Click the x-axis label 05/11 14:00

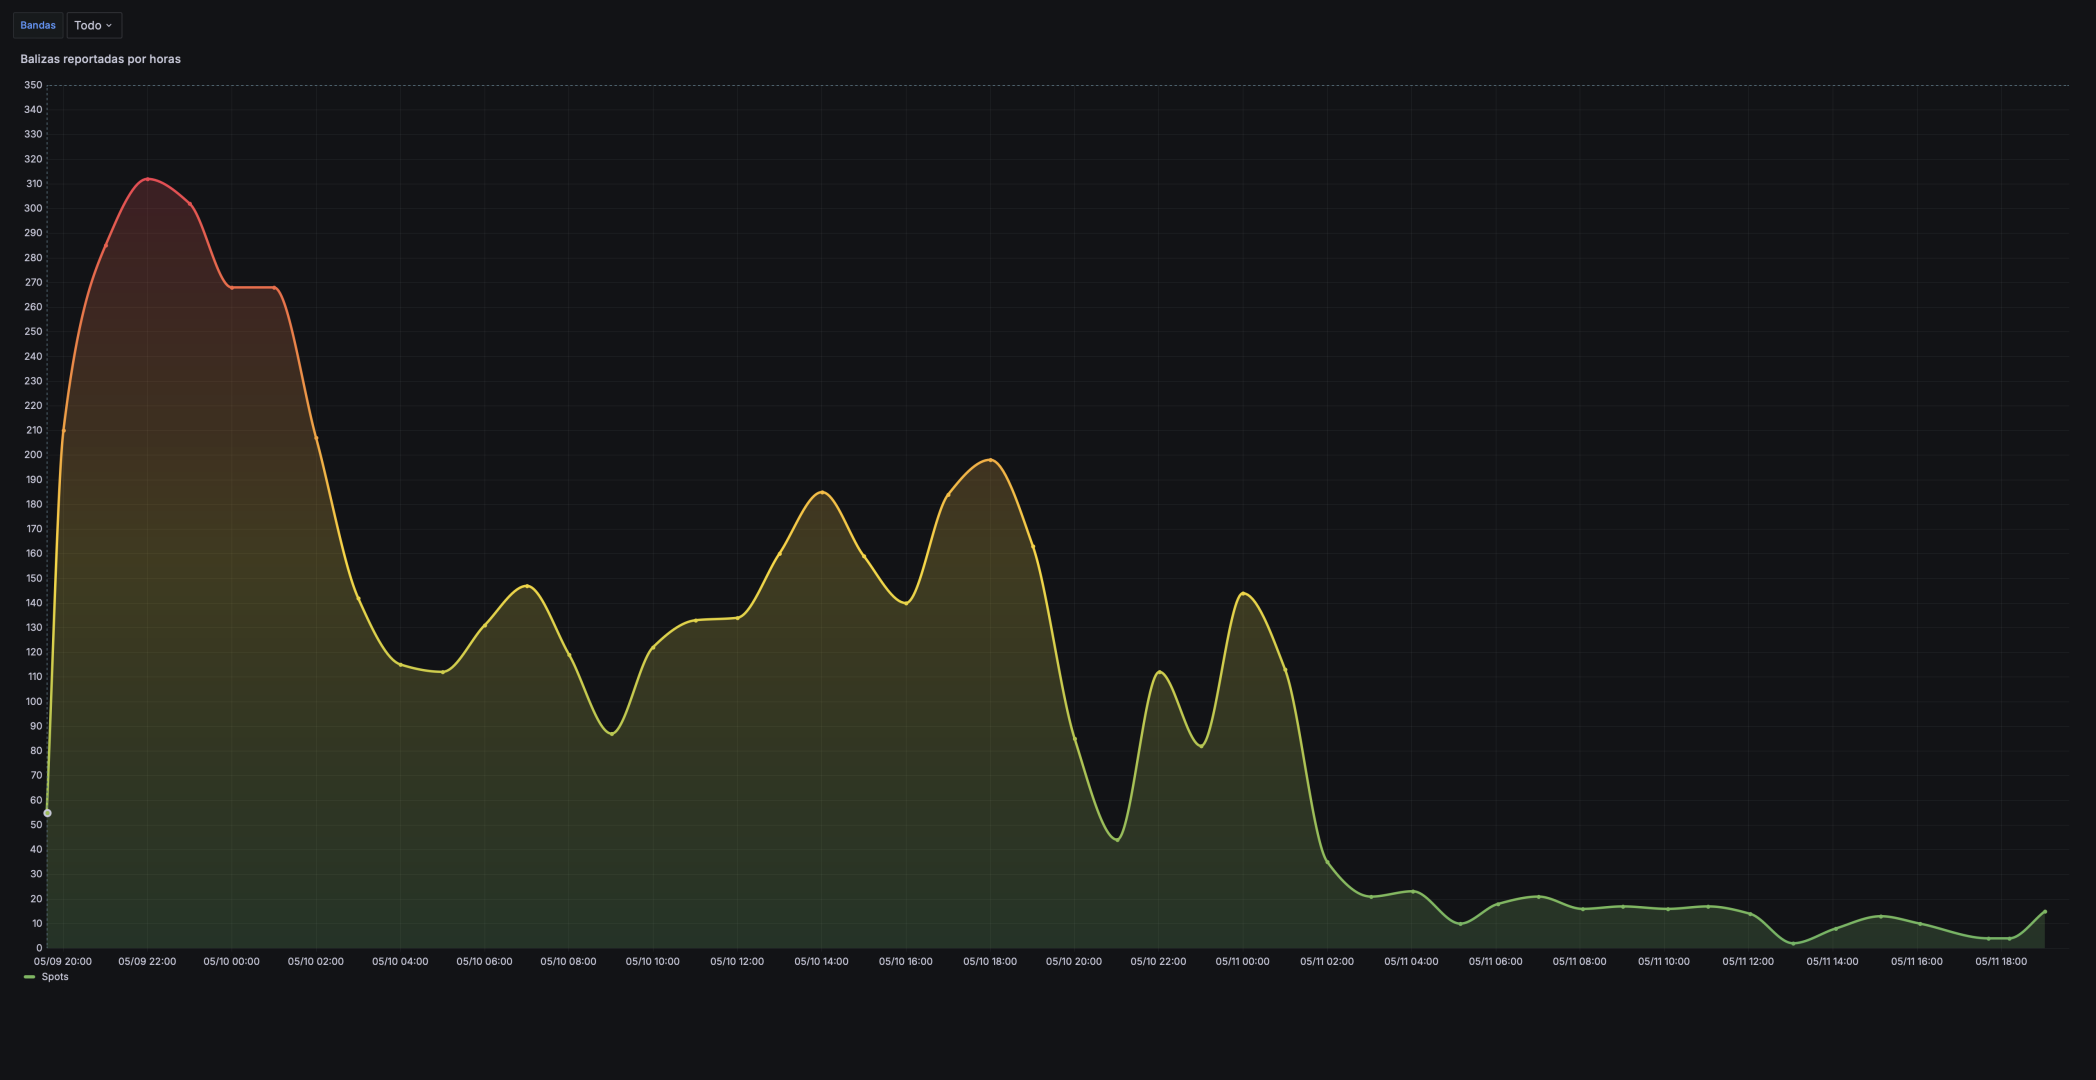pos(1832,961)
